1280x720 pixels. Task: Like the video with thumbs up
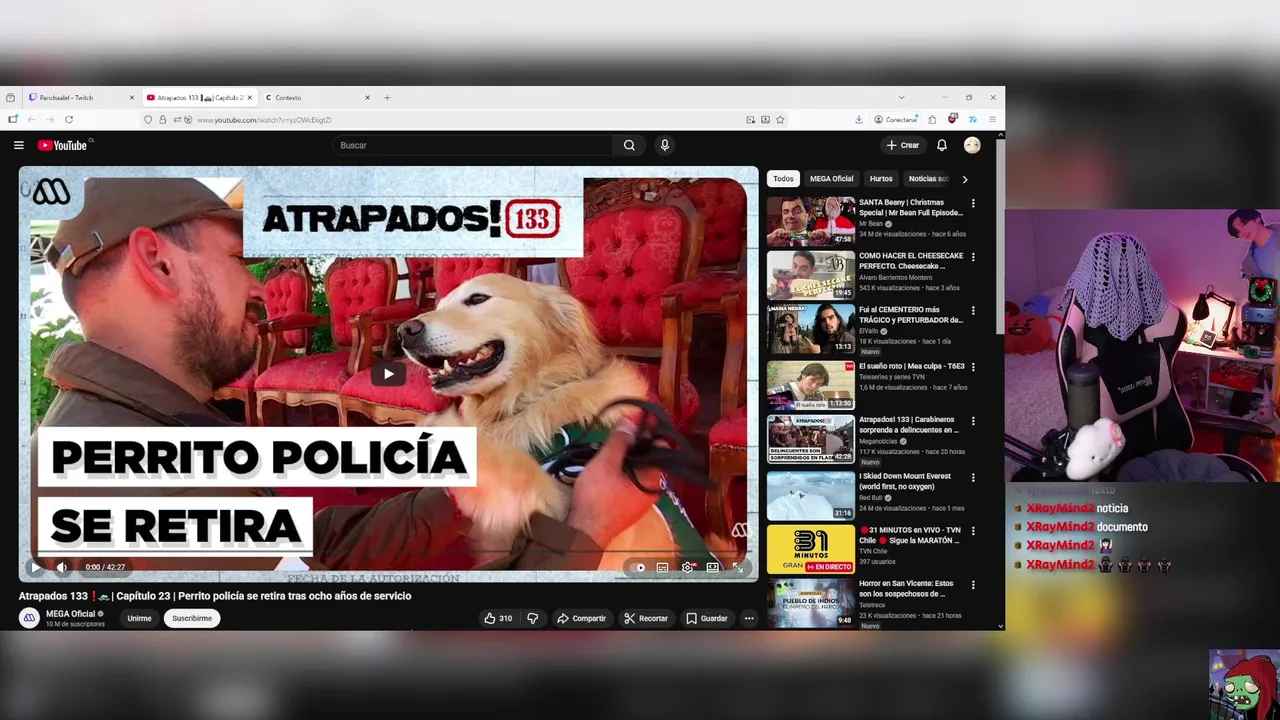[498, 618]
